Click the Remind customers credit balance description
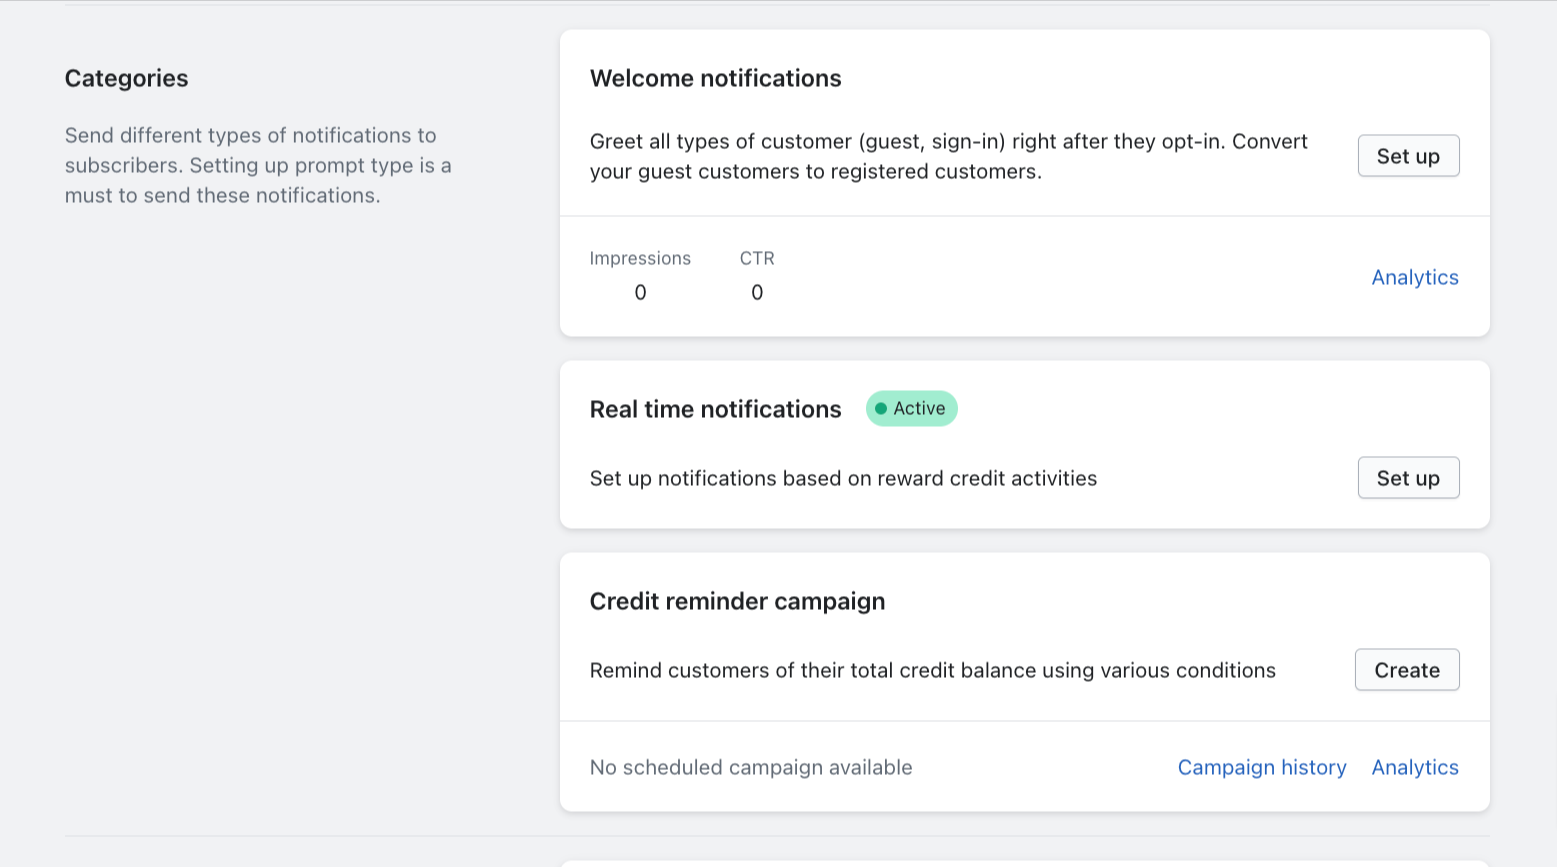 point(932,670)
